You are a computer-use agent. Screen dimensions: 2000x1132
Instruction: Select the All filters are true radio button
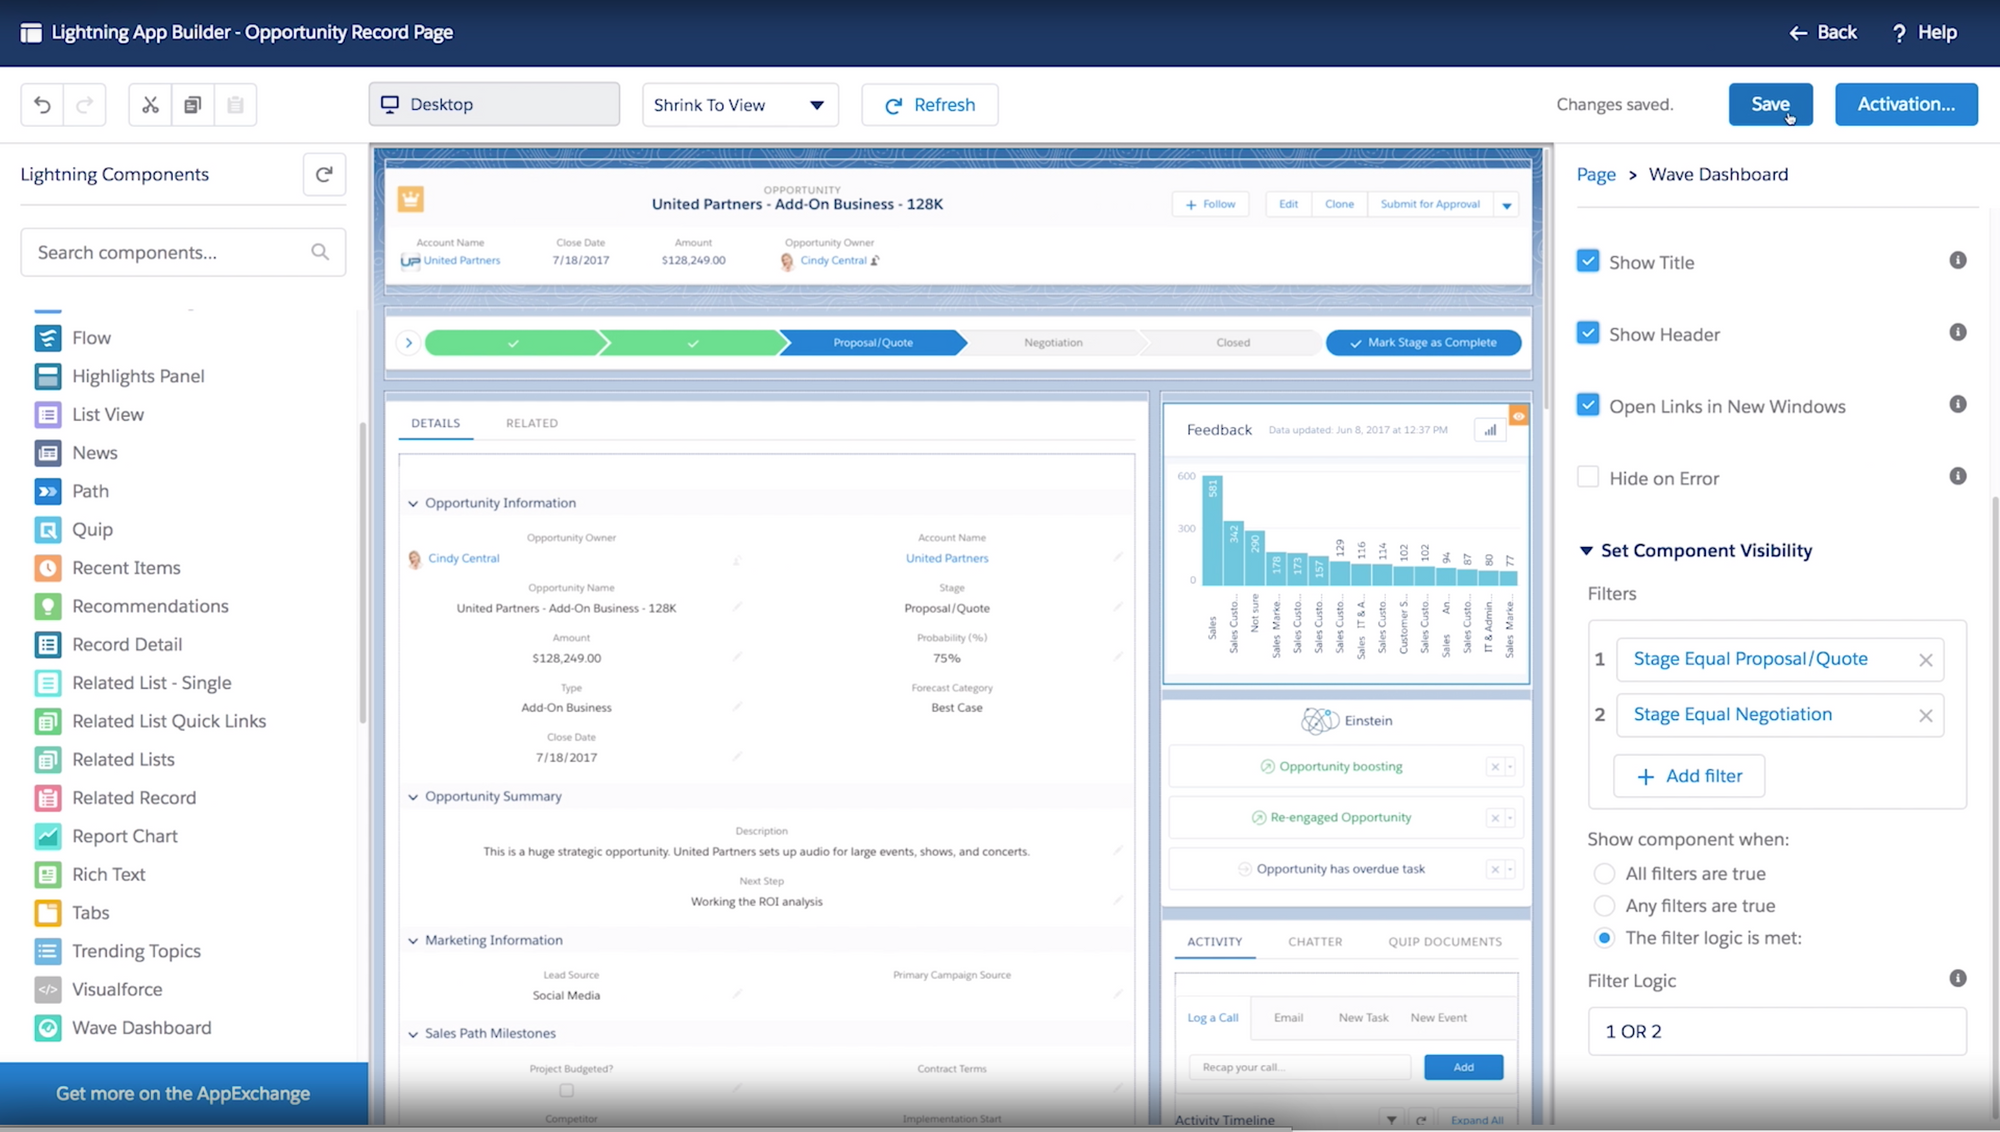1602,874
